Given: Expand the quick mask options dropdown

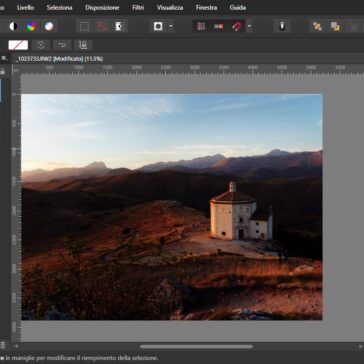Looking at the screenshot, I should (x=171, y=26).
